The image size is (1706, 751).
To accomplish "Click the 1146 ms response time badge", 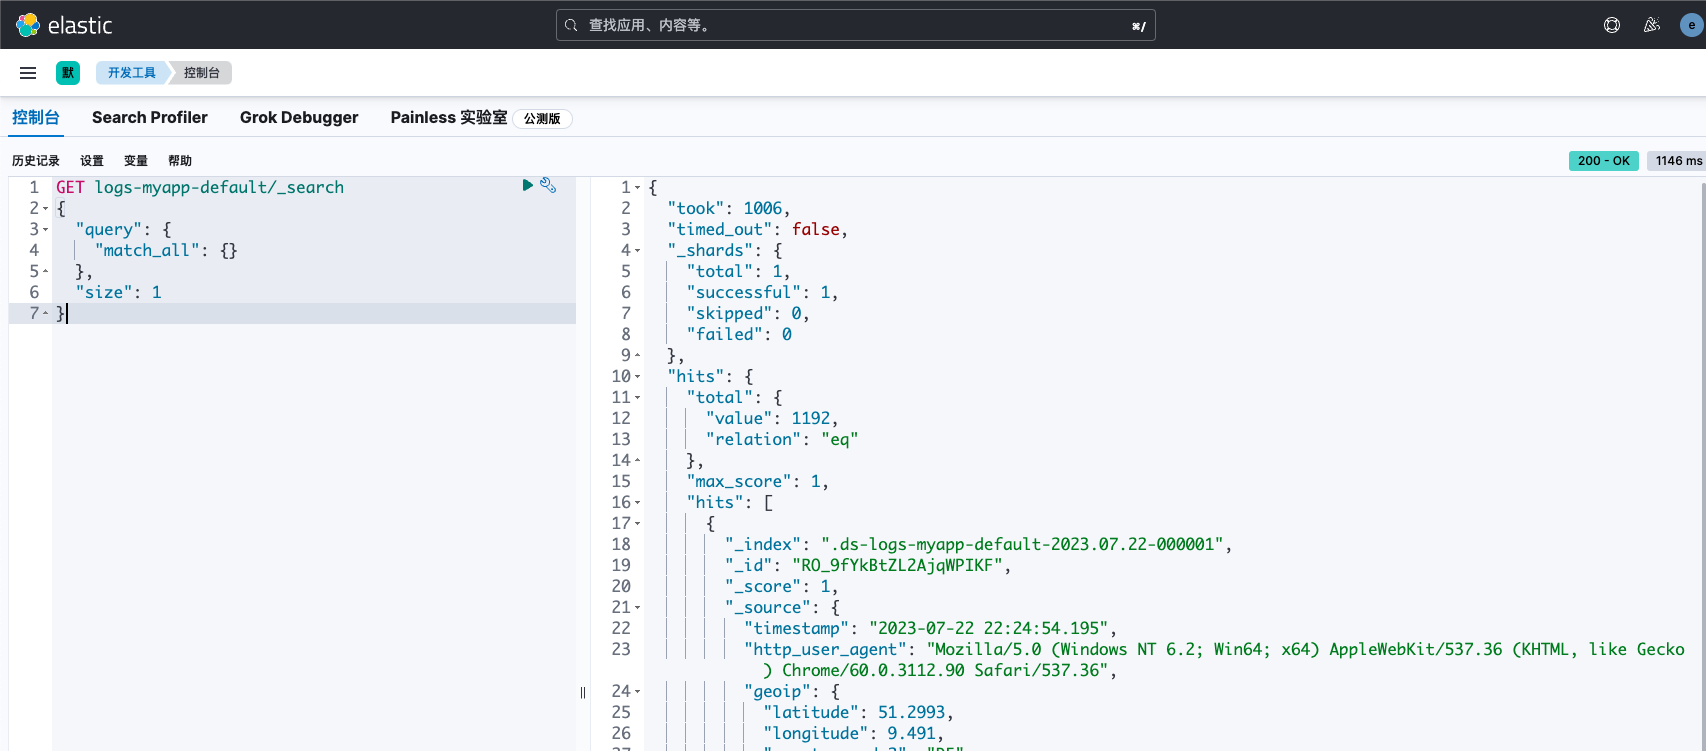I will tap(1678, 161).
